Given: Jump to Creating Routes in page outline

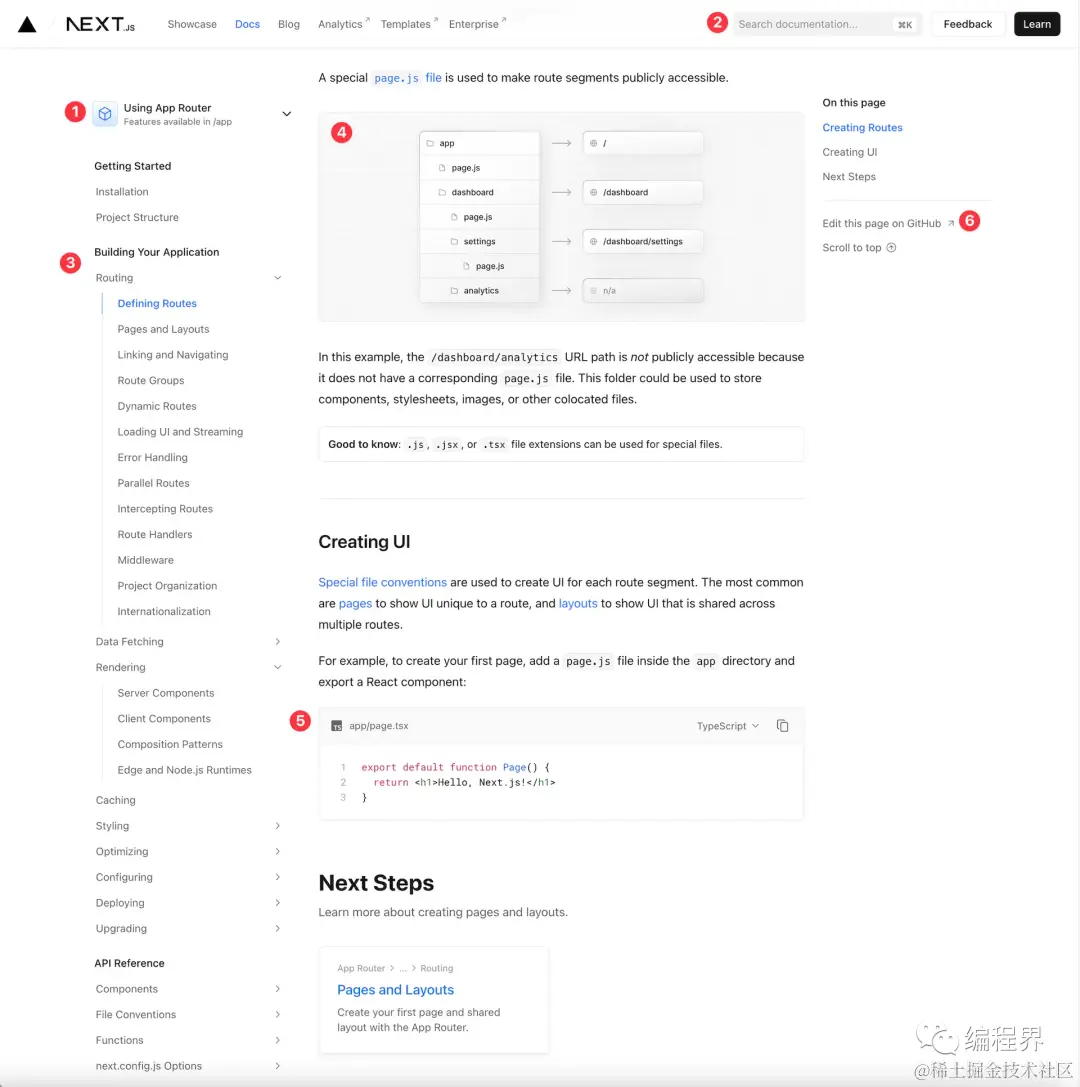Looking at the screenshot, I should pos(862,128).
